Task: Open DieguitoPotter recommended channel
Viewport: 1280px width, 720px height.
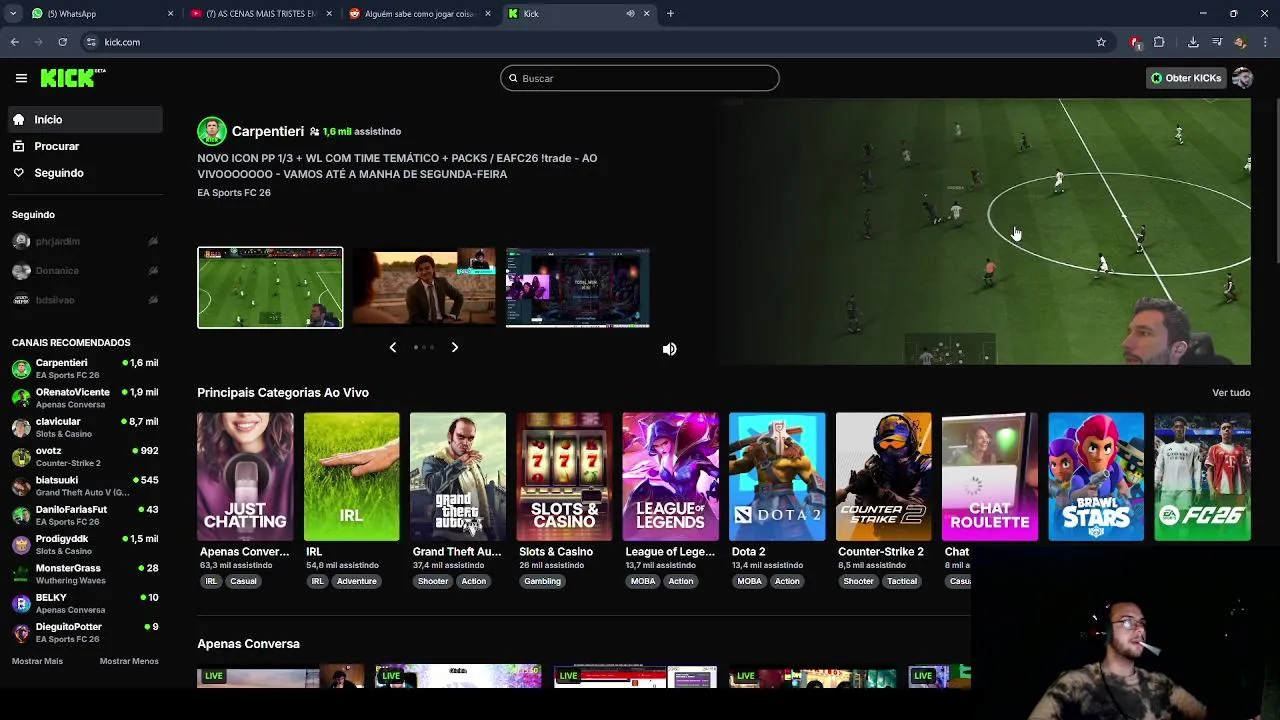Action: pos(85,633)
